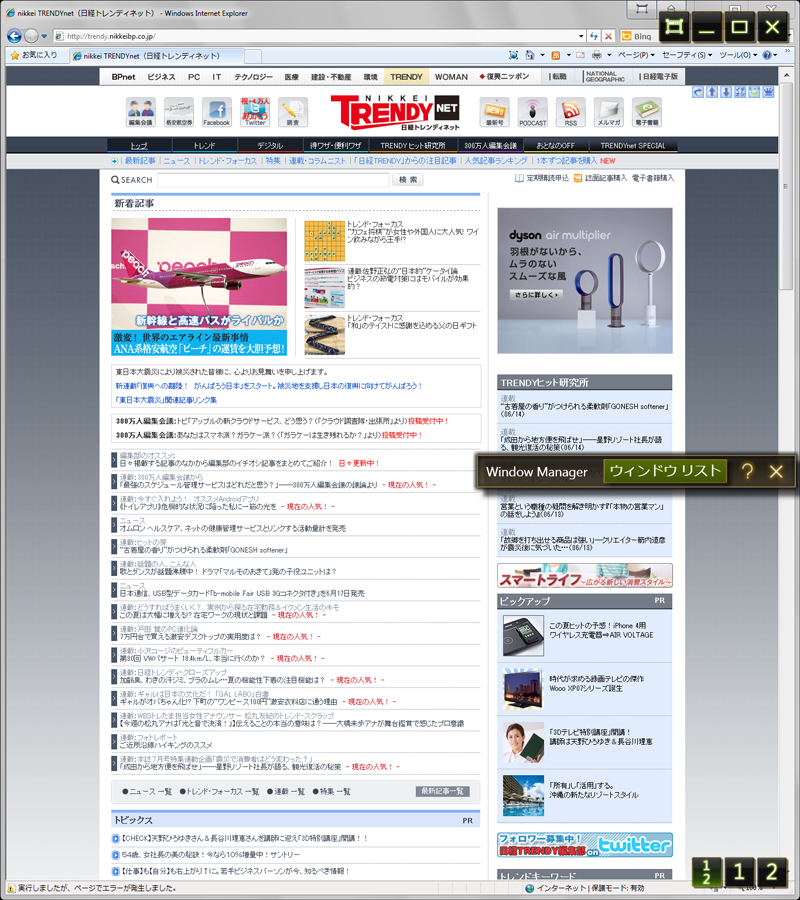Click the スマートライフ banner
Viewport: 800px width, 900px height.
(585, 575)
